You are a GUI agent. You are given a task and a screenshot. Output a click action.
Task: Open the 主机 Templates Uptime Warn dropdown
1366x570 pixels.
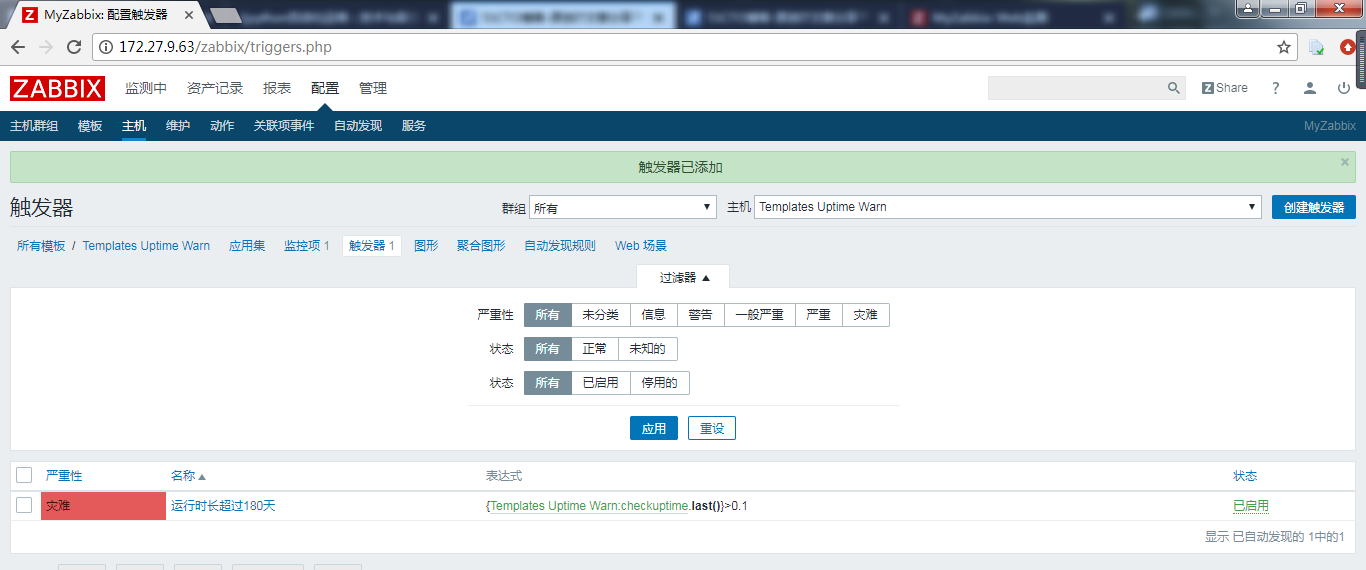tap(1008, 207)
